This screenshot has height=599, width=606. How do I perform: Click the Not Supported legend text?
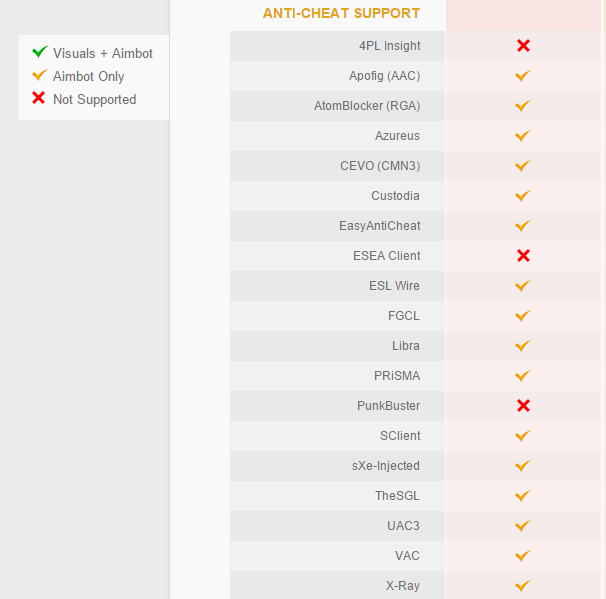point(94,99)
